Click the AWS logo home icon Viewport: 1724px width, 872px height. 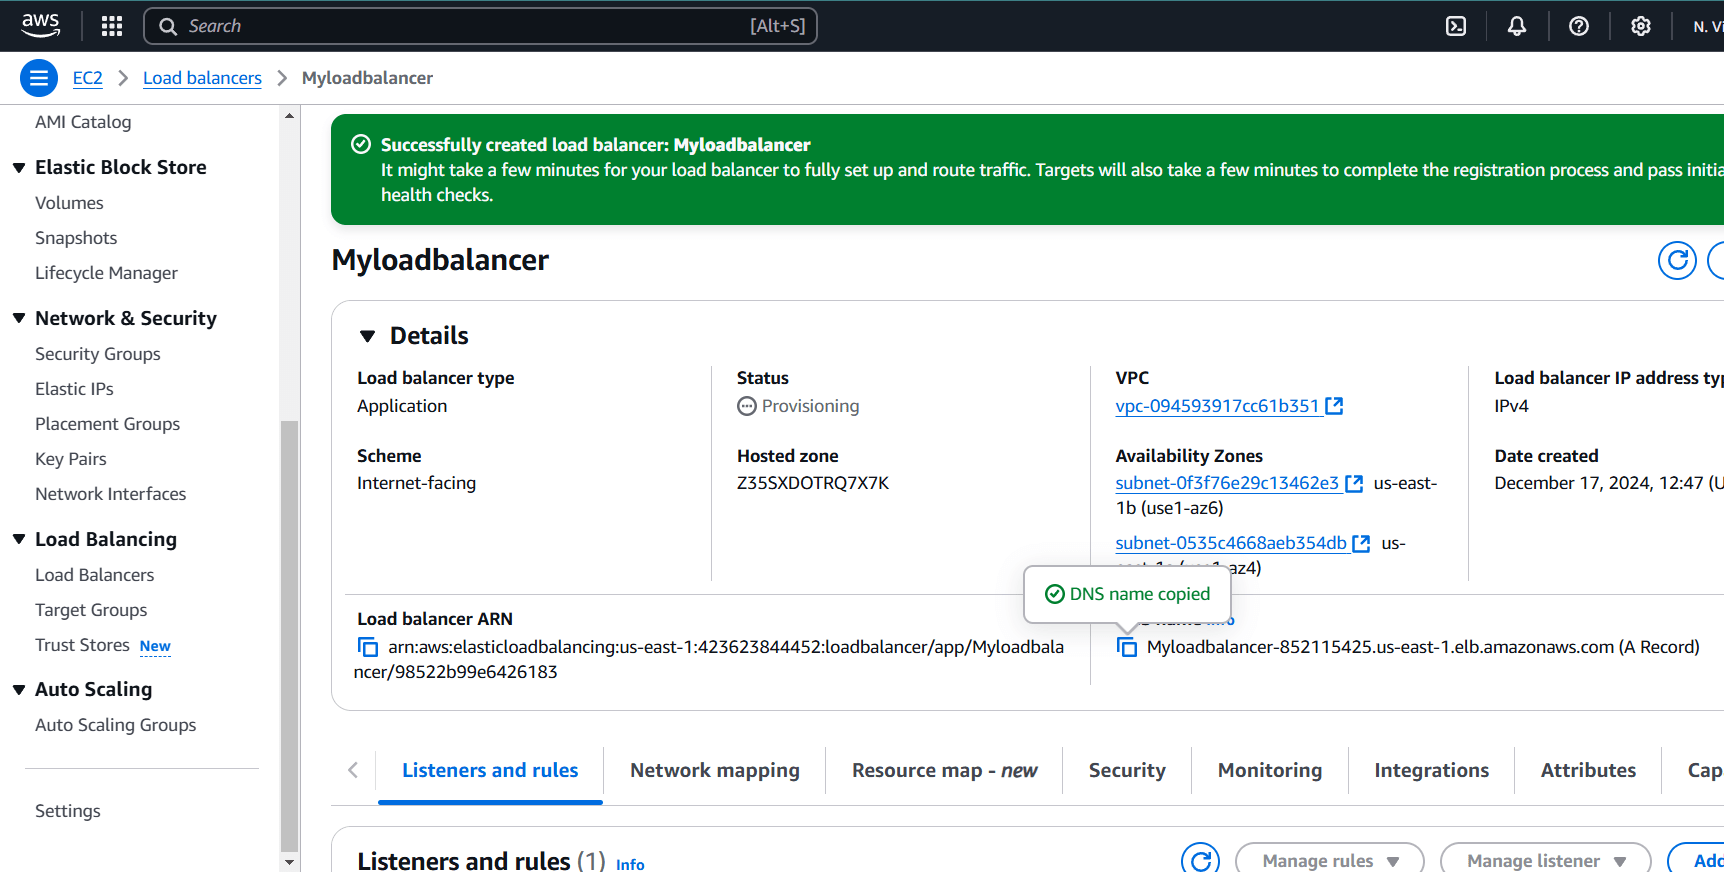(40, 26)
